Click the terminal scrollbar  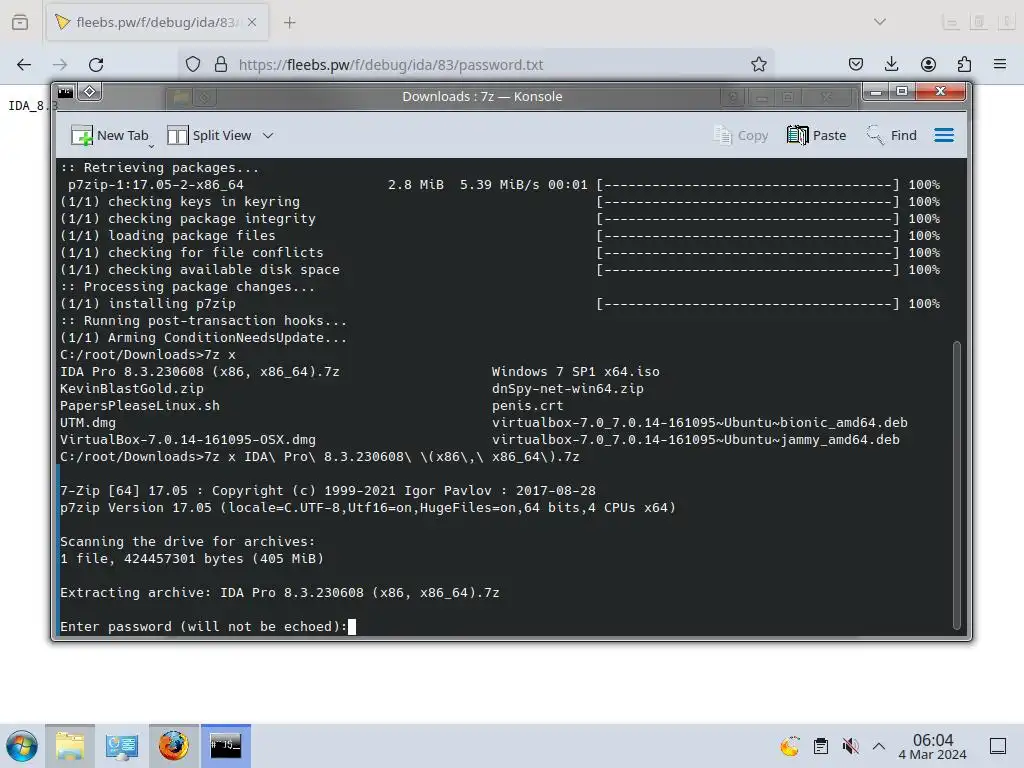957,485
